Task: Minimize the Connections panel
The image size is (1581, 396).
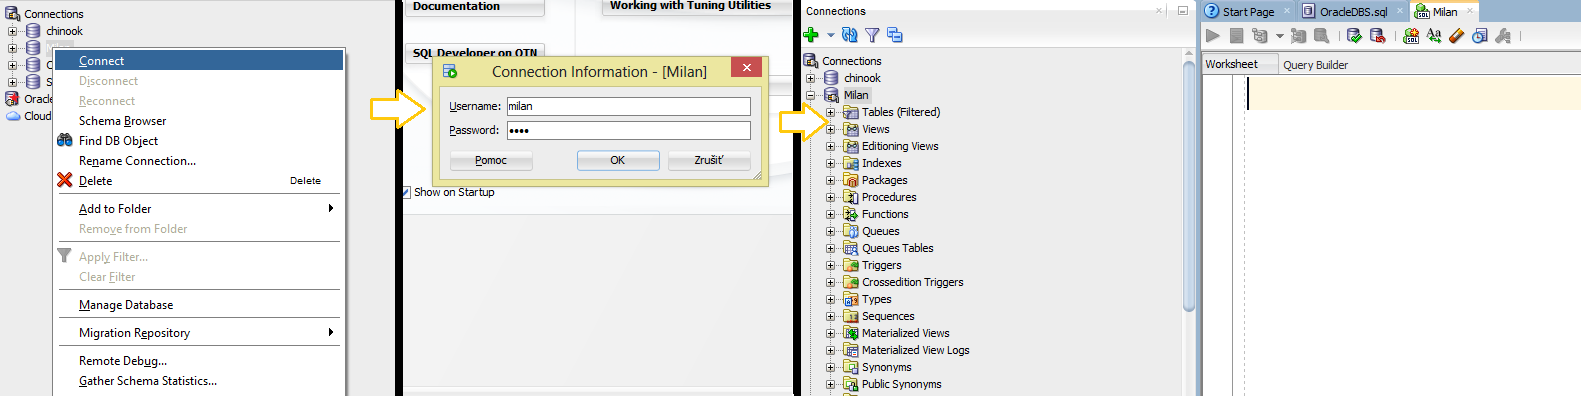Action: pos(1182,11)
